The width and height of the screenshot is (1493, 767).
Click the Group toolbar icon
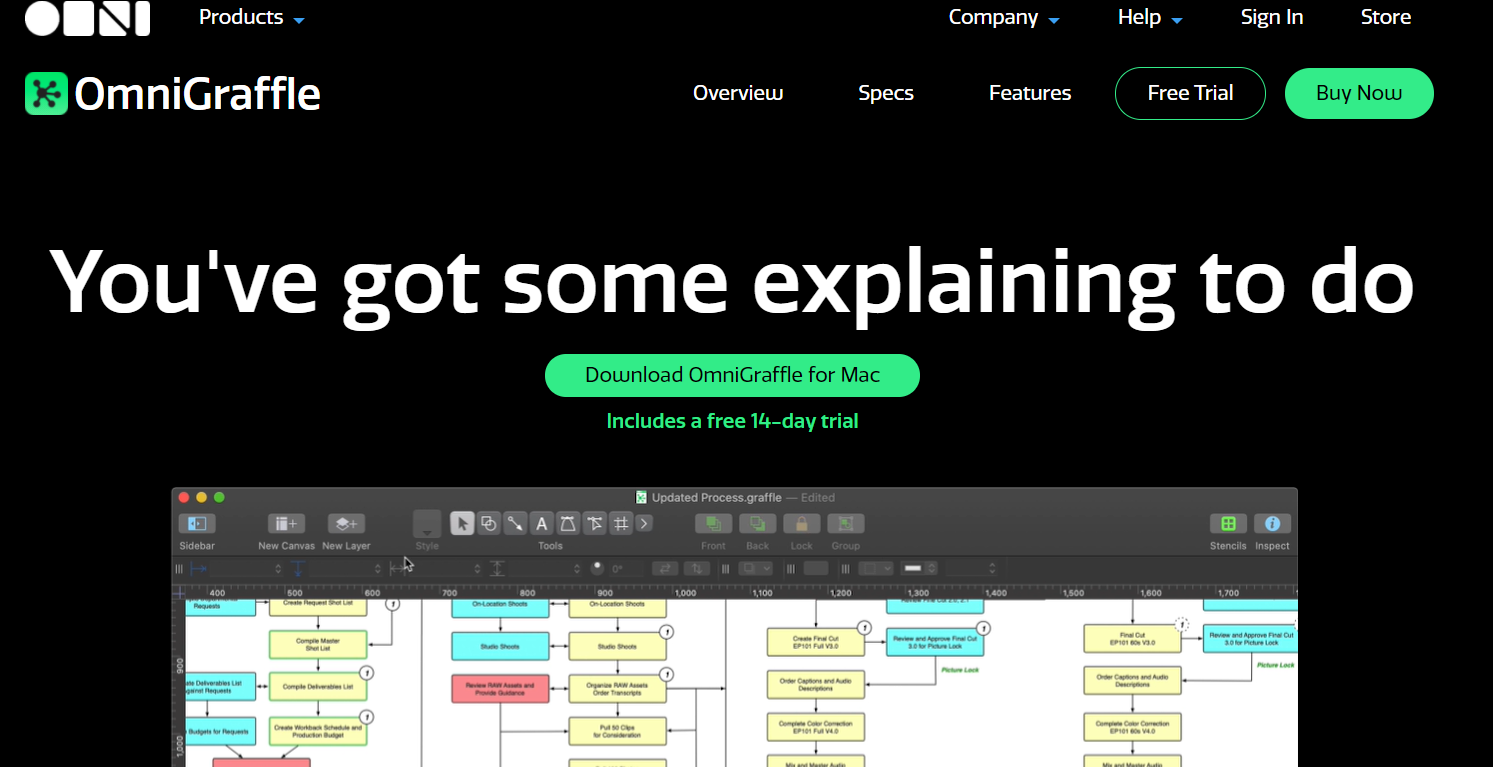845,523
